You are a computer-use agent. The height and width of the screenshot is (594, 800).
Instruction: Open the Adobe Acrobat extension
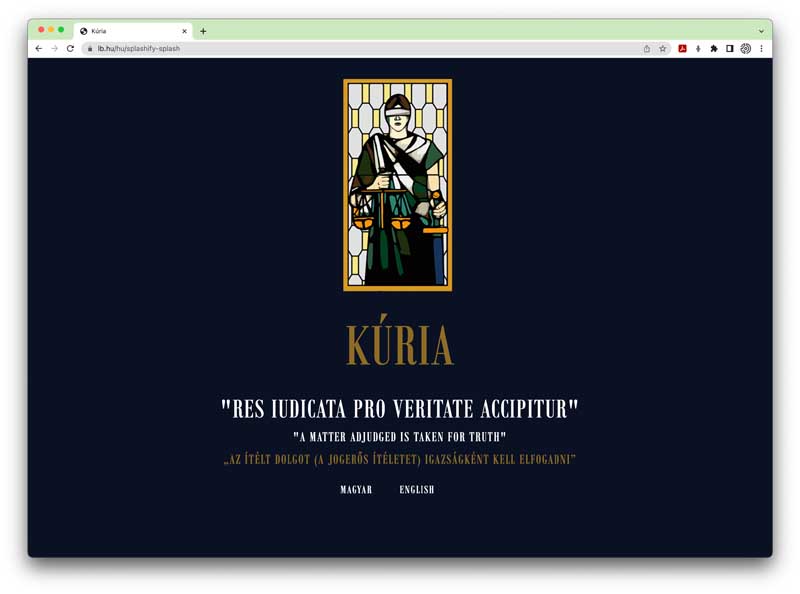point(682,49)
